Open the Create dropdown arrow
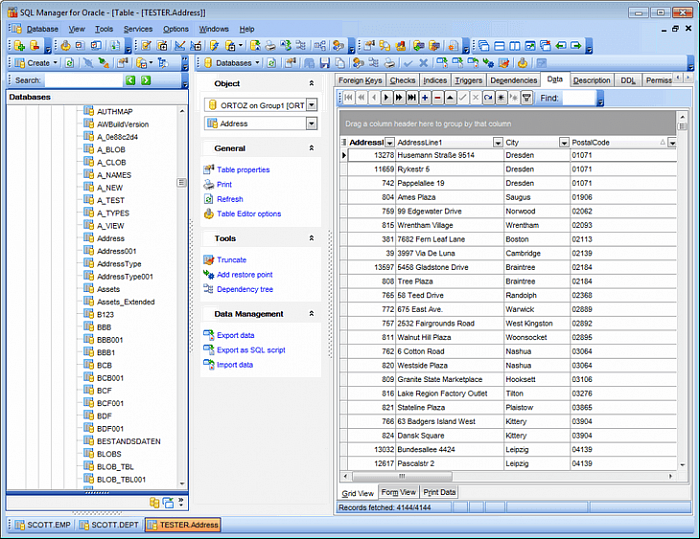 pyautogui.click(x=55, y=63)
